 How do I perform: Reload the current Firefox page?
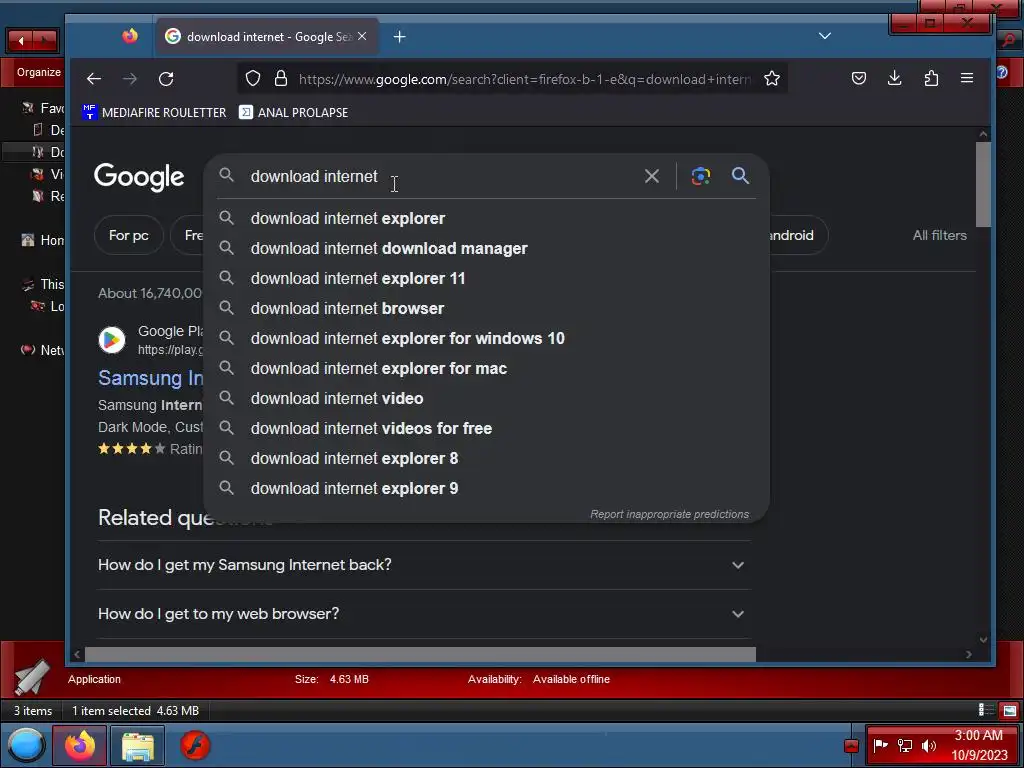pos(166,79)
